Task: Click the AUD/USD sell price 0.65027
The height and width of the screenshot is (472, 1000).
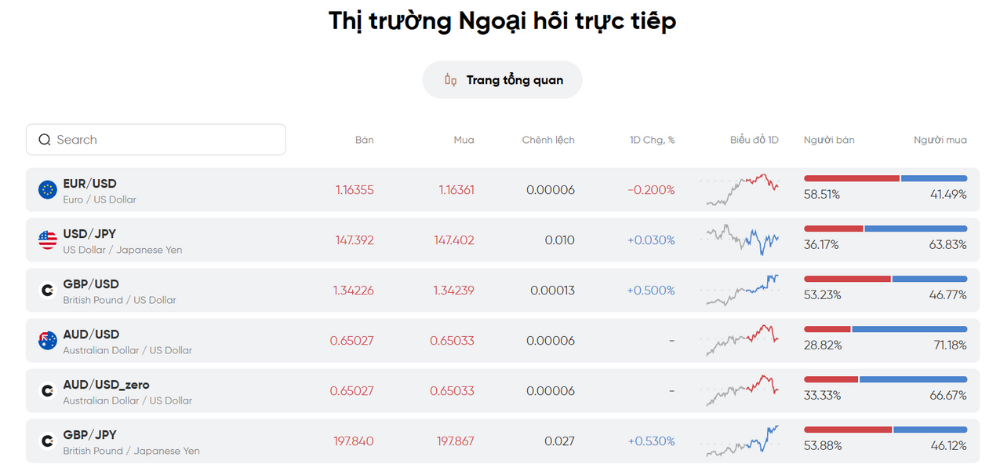Action: coord(352,341)
